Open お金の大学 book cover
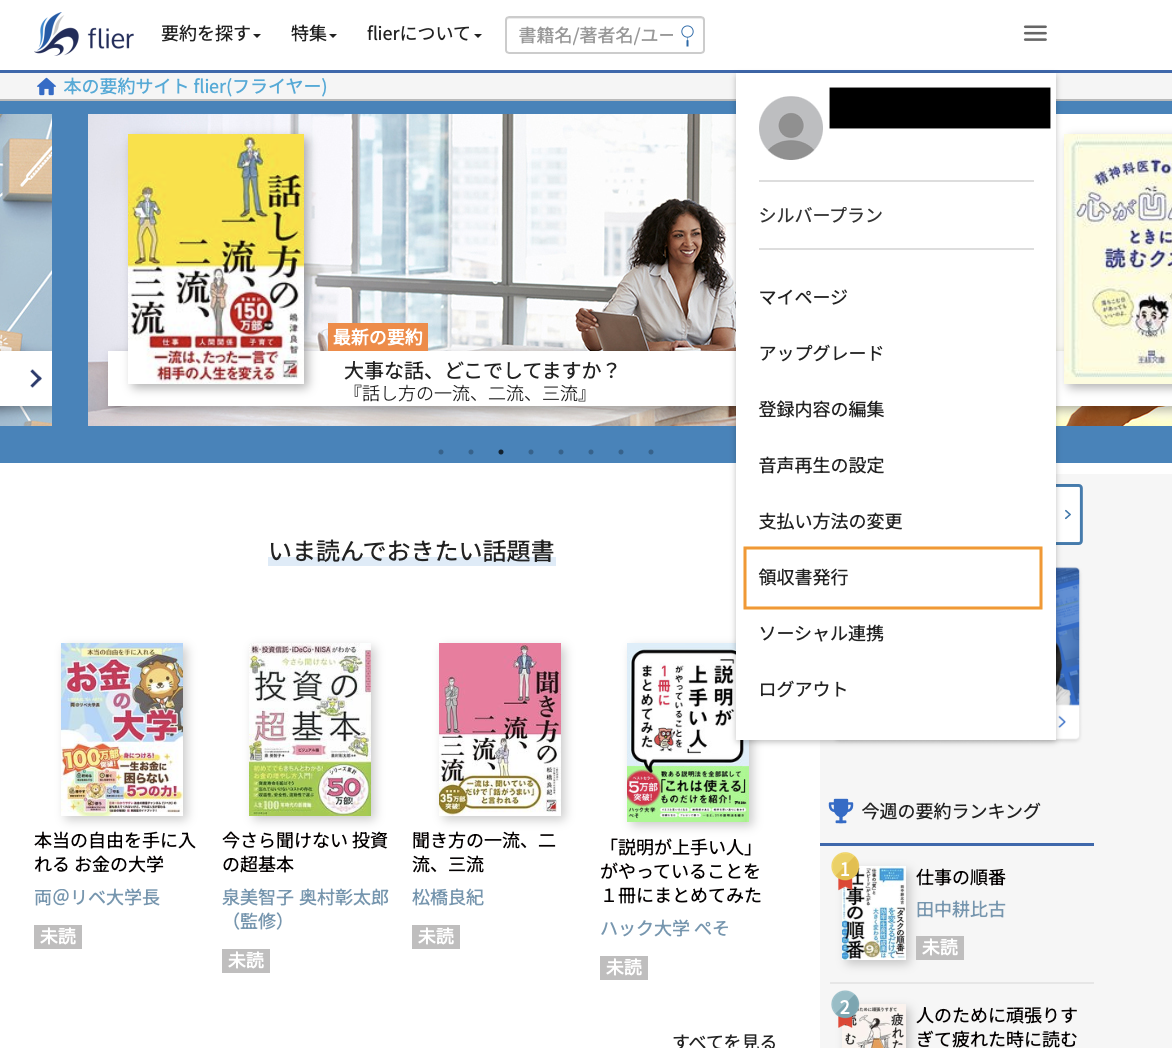Screen dimensions: 1172x1048 122,729
